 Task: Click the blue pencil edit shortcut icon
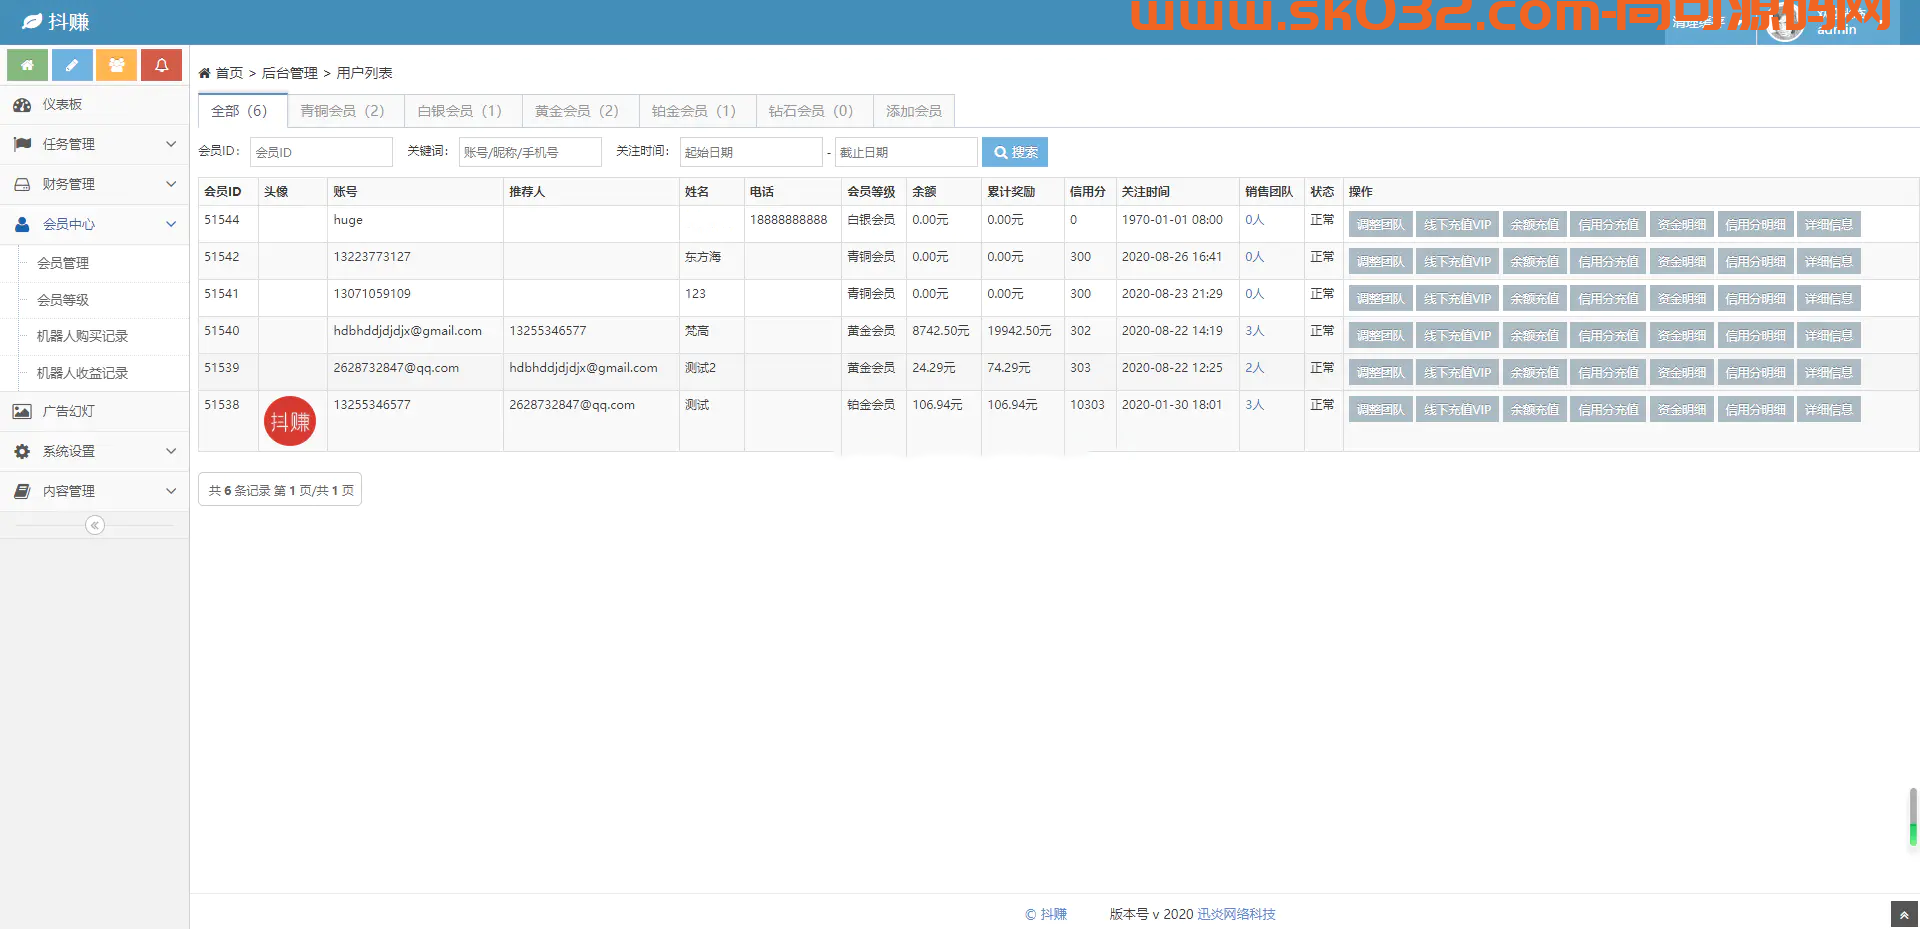click(x=72, y=65)
